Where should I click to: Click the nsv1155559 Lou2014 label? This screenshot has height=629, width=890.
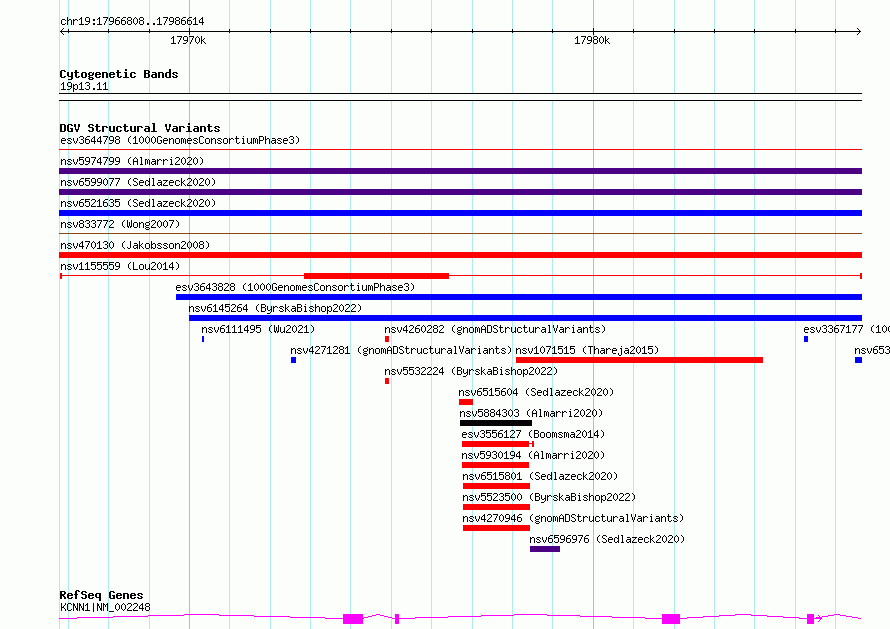[120, 266]
